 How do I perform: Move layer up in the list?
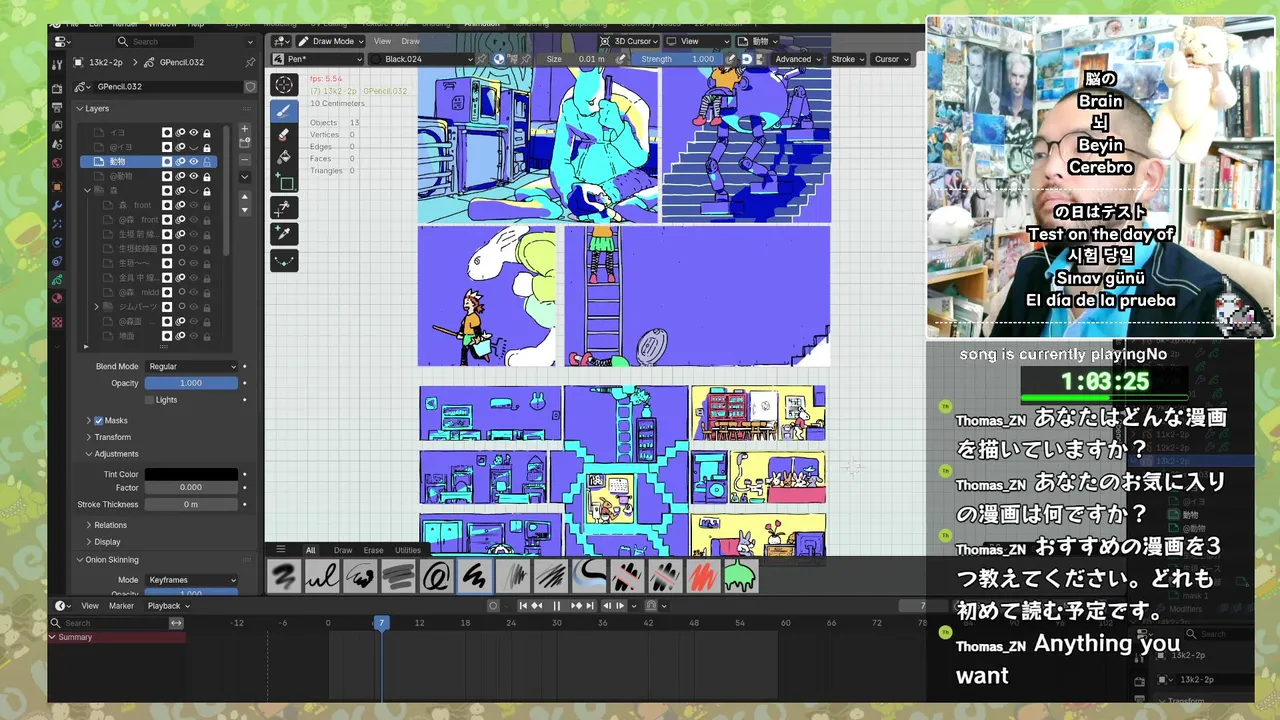pos(244,197)
